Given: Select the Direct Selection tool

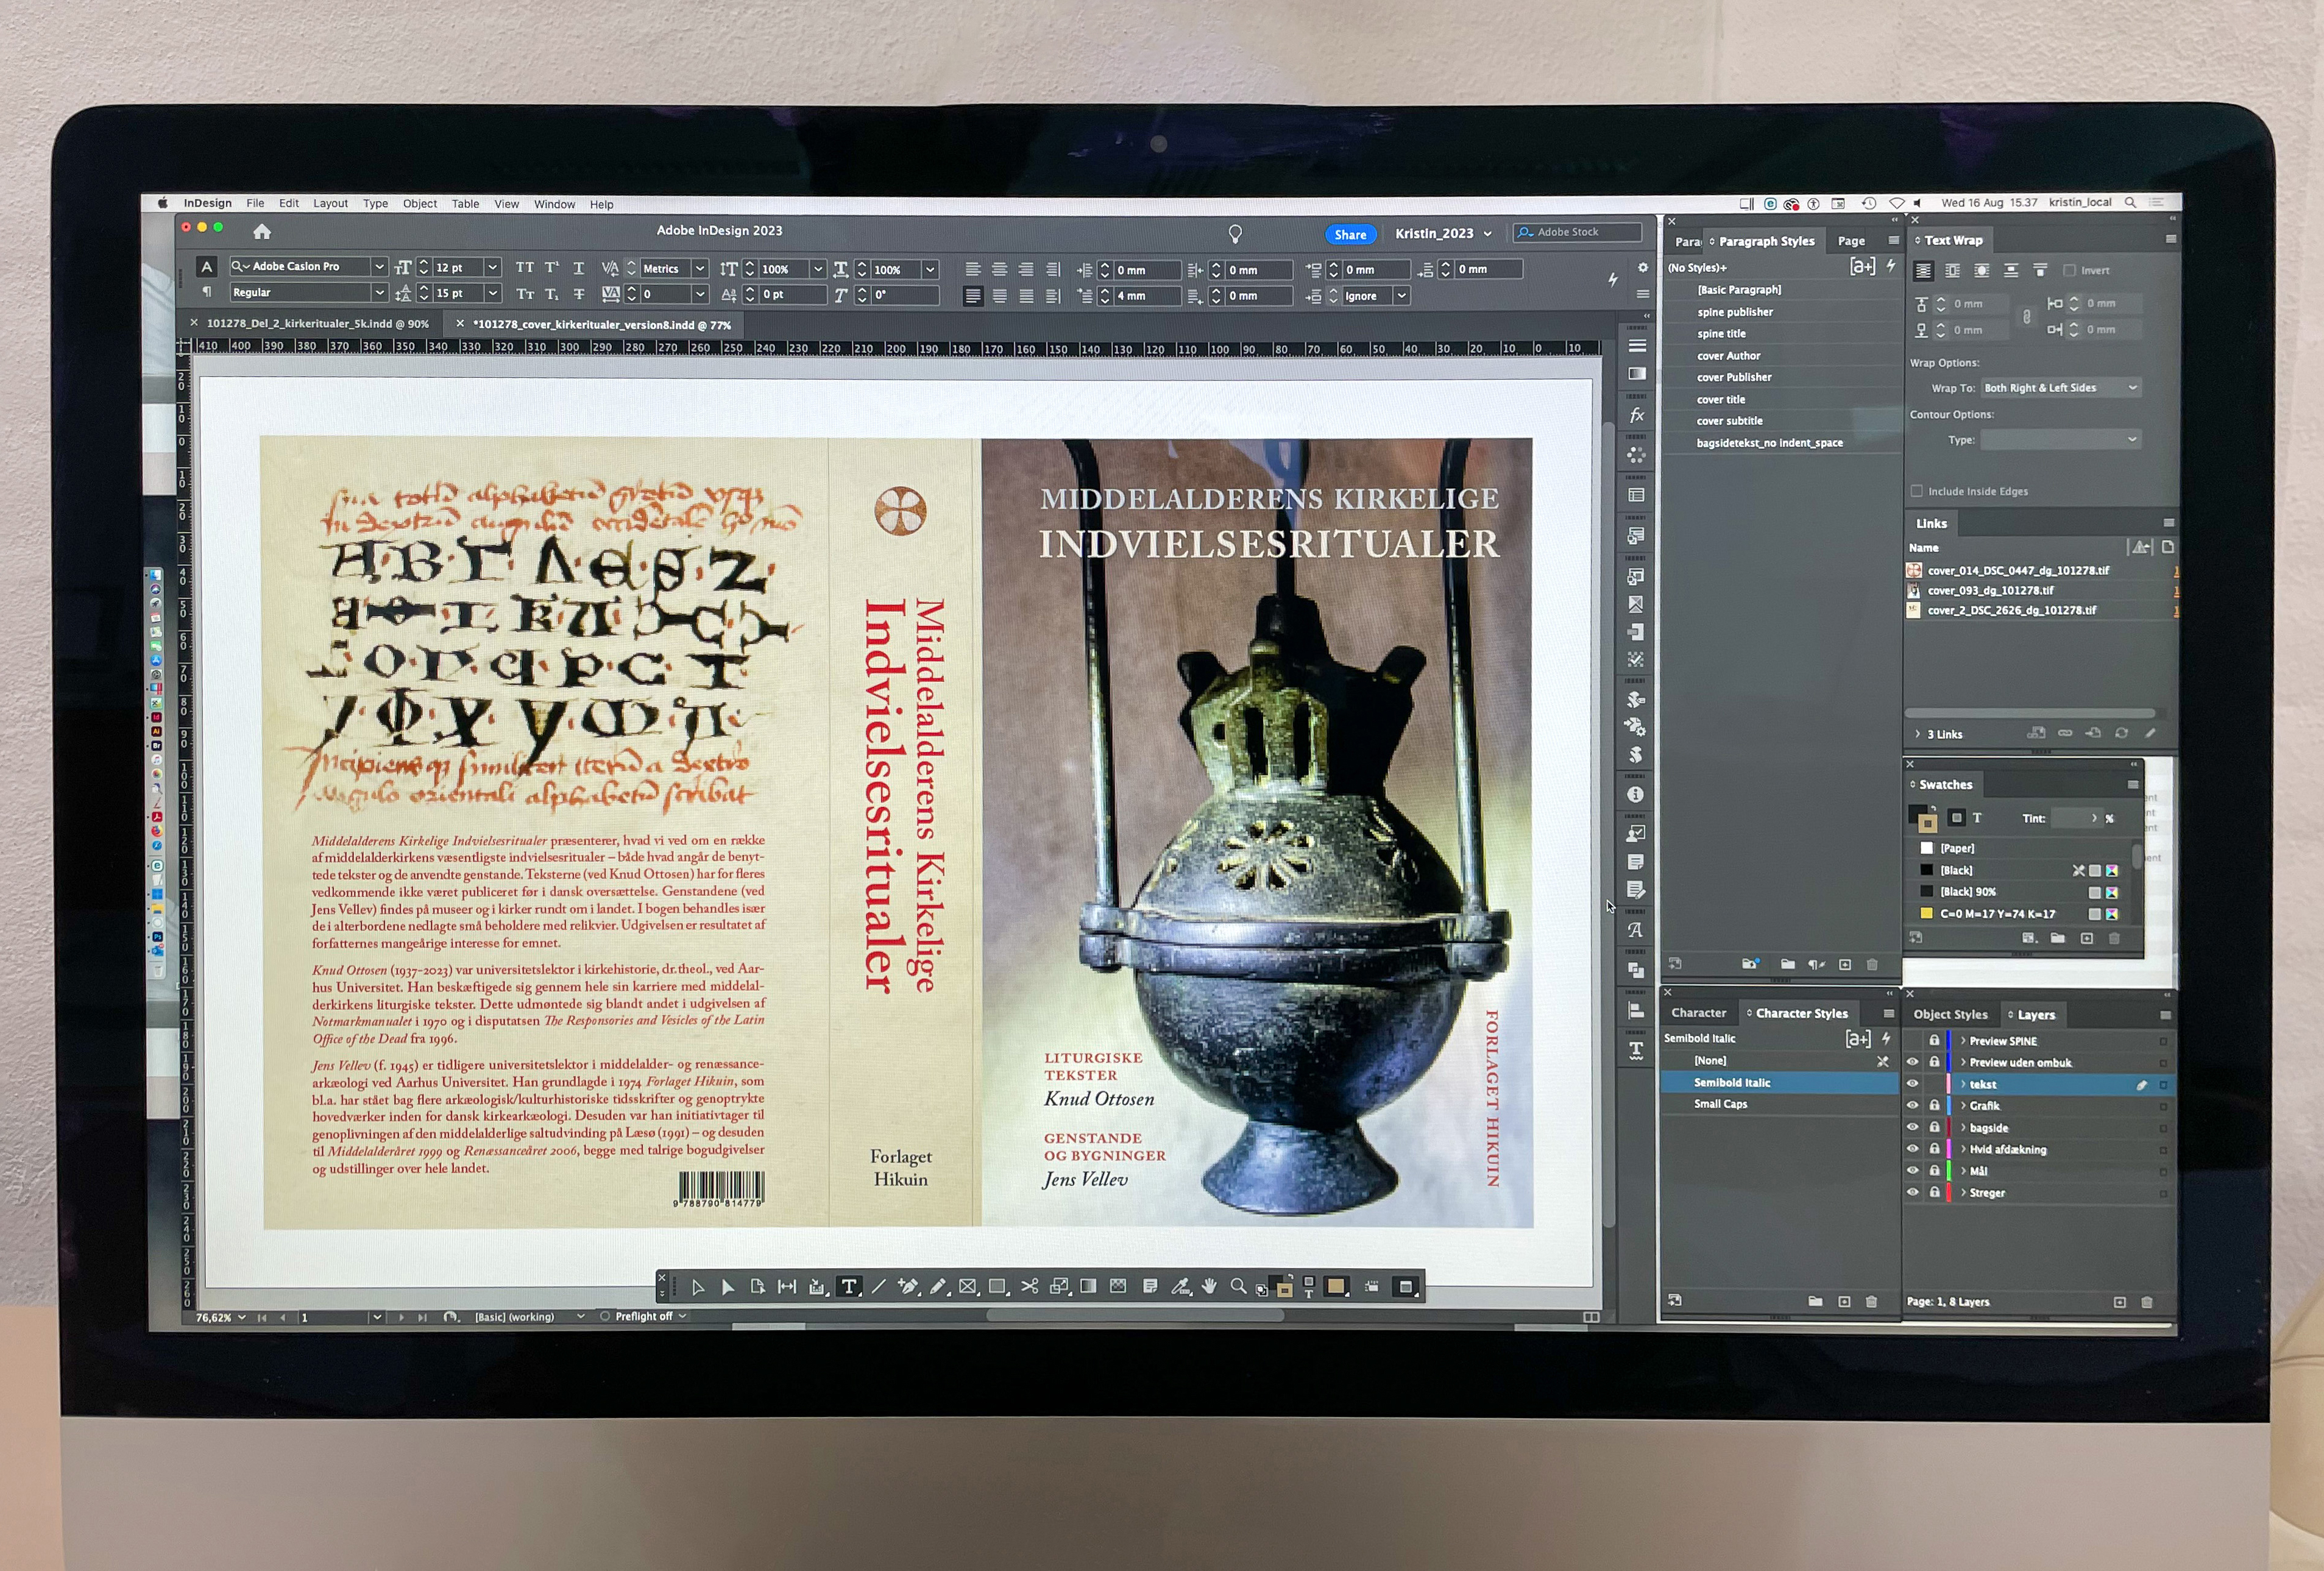Looking at the screenshot, I should 728,1287.
